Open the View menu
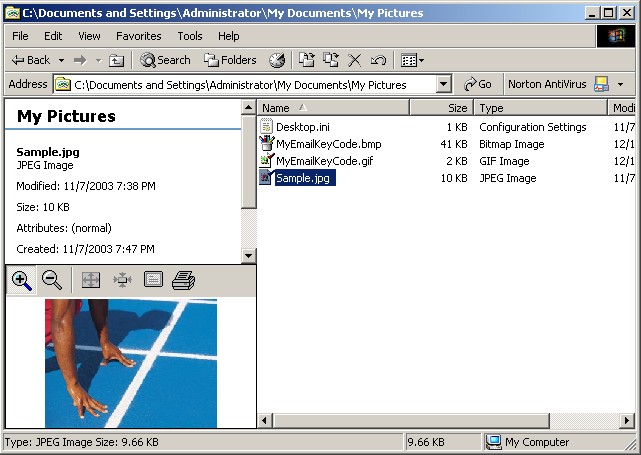641x455 pixels. coord(89,36)
